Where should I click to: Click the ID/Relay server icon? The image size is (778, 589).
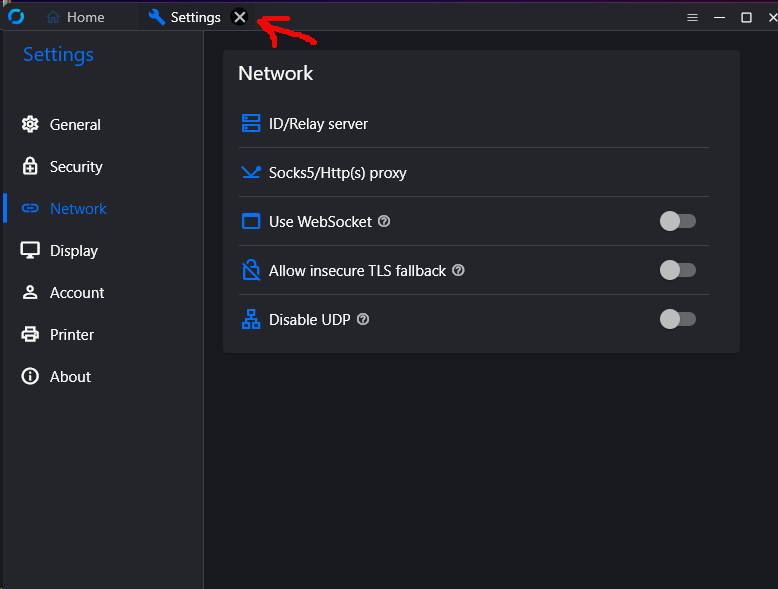tap(251, 123)
